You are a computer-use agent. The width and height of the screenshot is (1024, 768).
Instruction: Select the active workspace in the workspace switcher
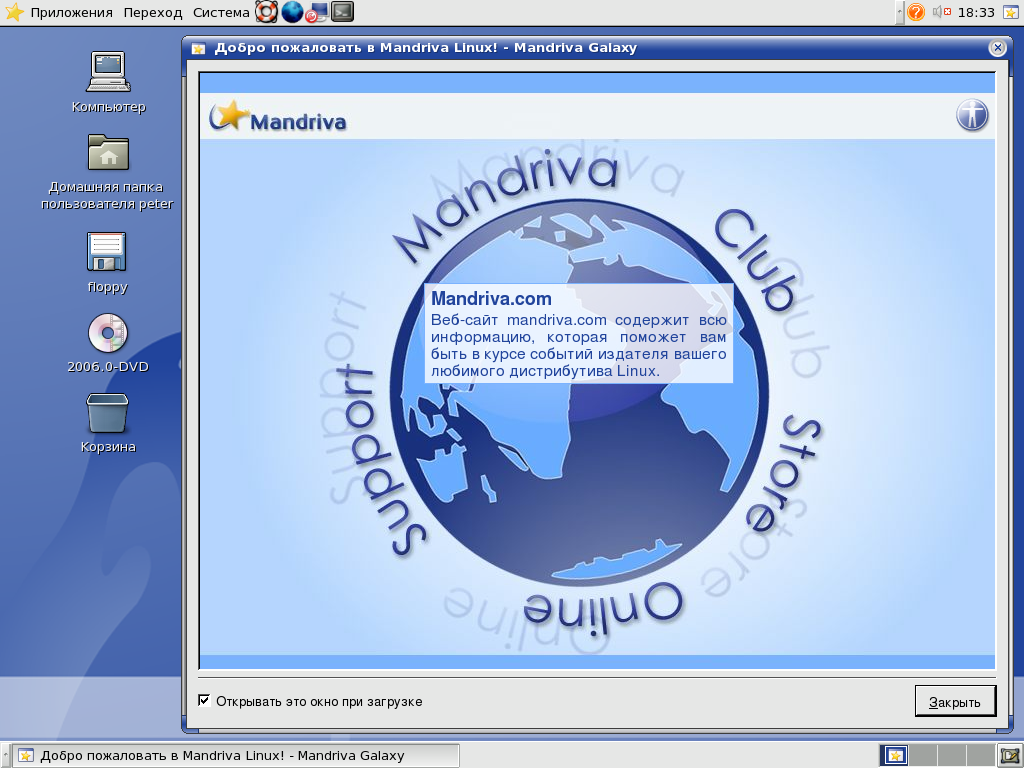tap(894, 756)
